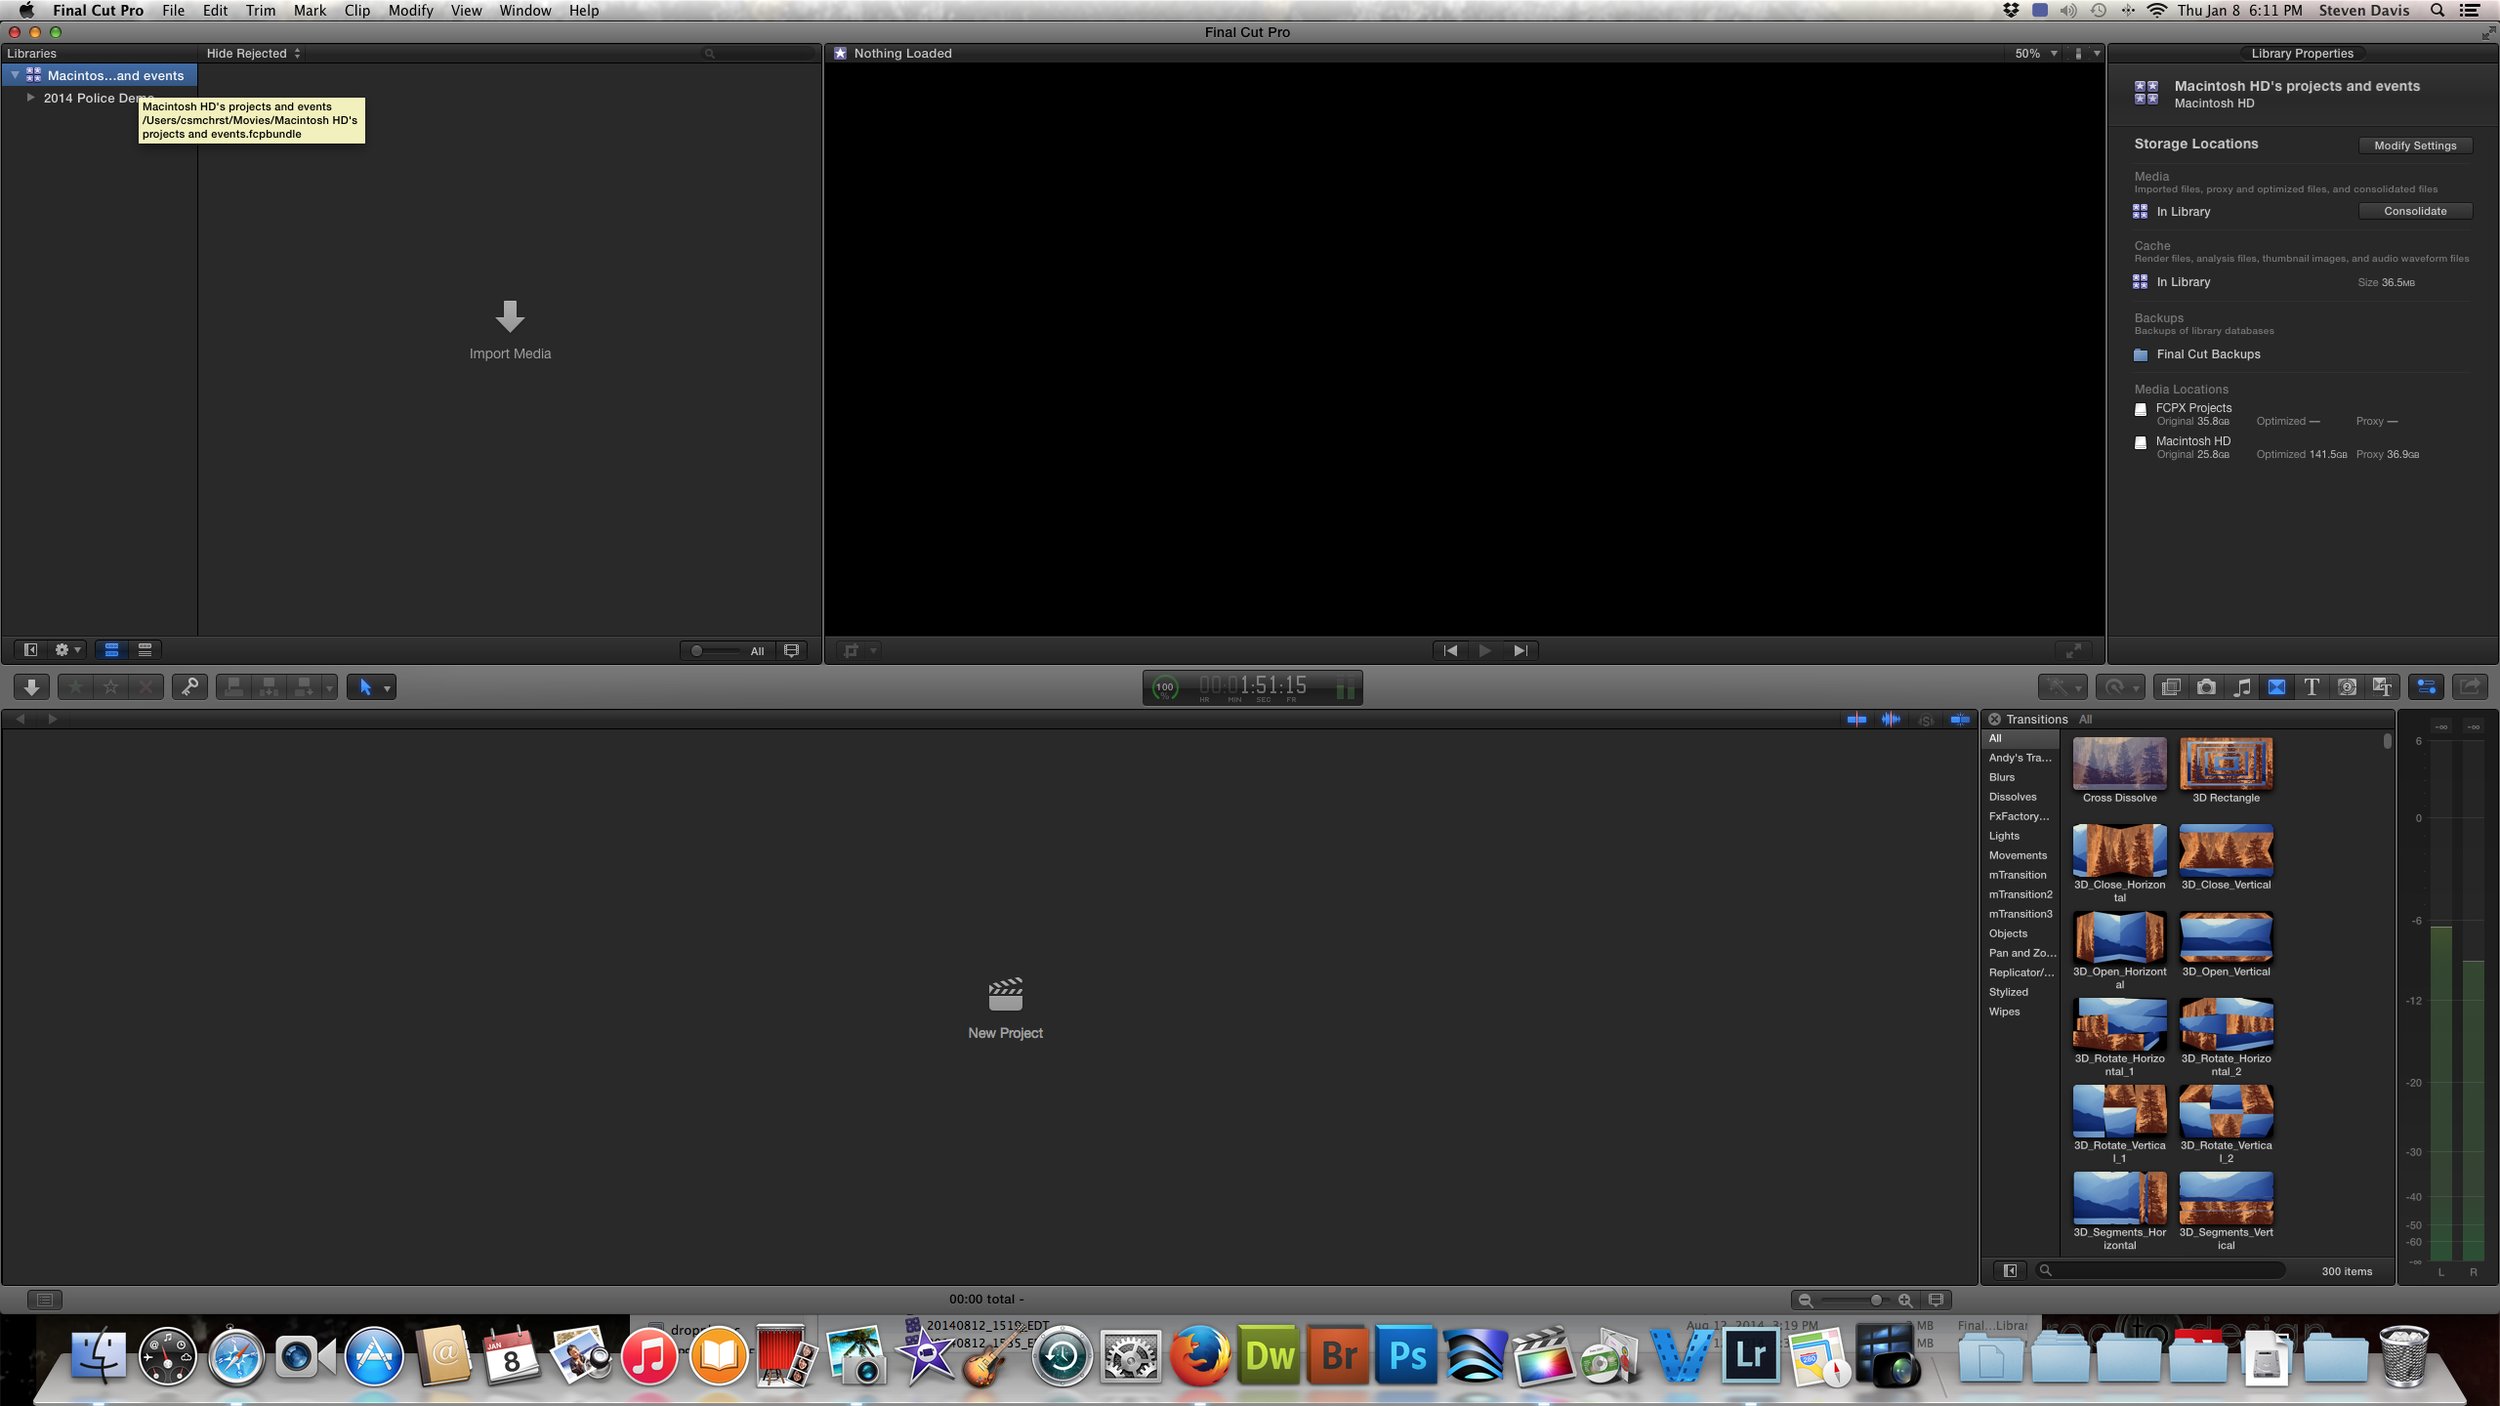The height and width of the screenshot is (1406, 2500).
Task: Toggle solo button in timeline
Action: (1926, 720)
